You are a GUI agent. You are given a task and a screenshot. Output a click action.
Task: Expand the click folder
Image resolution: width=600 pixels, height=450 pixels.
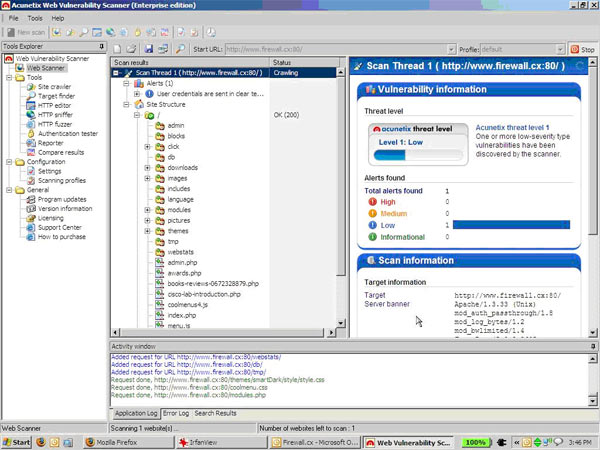point(147,147)
